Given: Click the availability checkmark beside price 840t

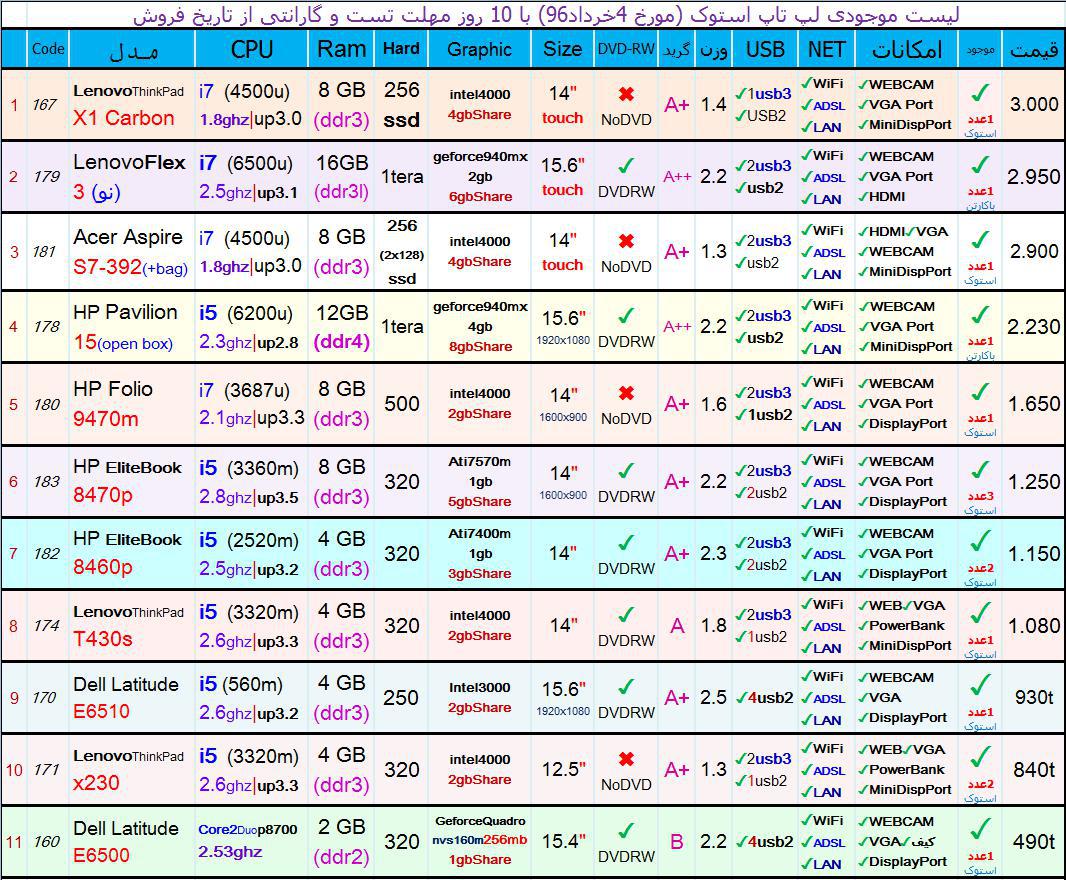Looking at the screenshot, I should coord(980,758).
